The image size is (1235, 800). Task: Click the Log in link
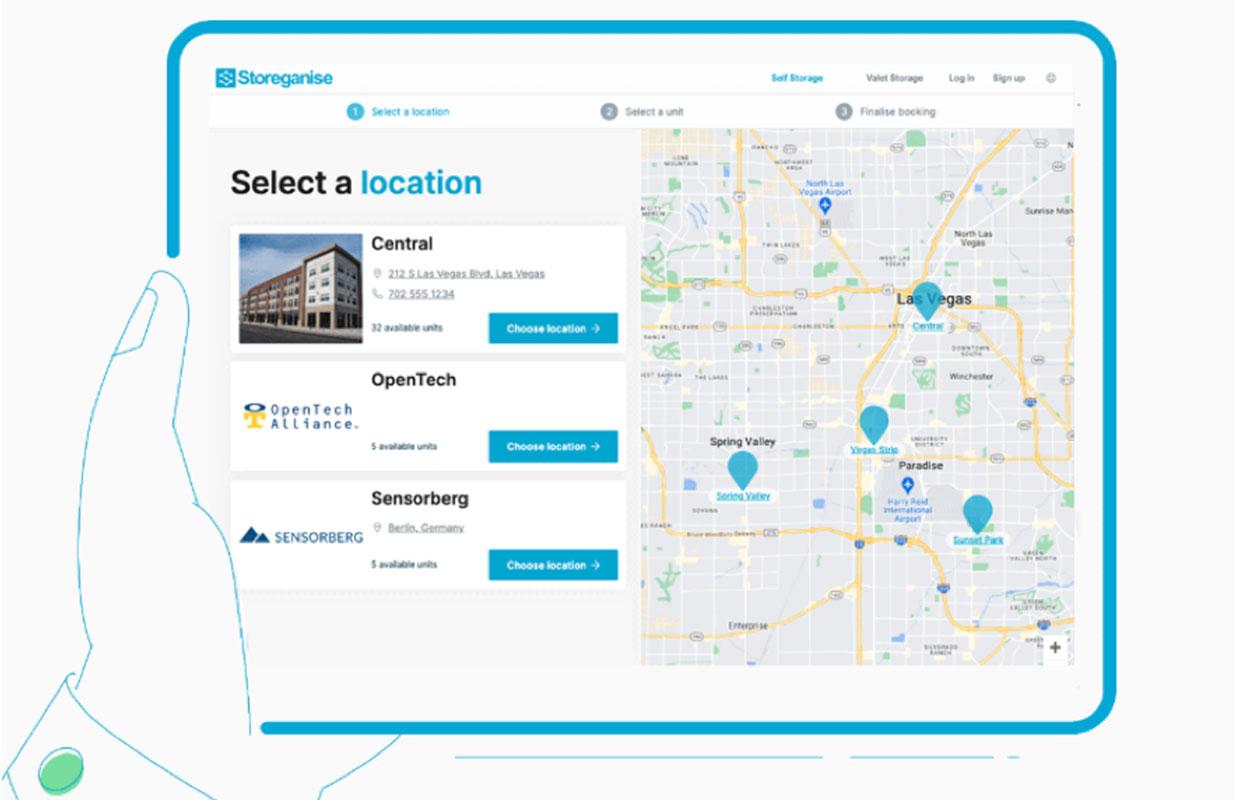tap(961, 78)
